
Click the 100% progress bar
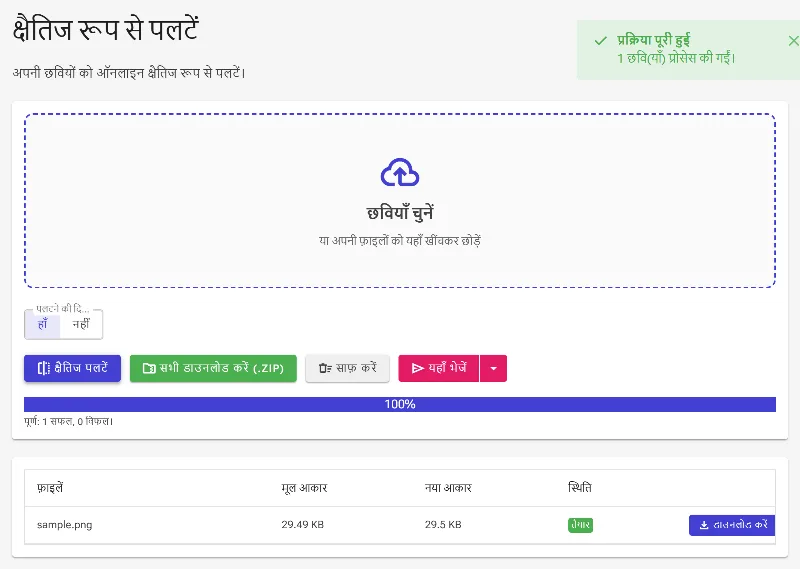400,404
